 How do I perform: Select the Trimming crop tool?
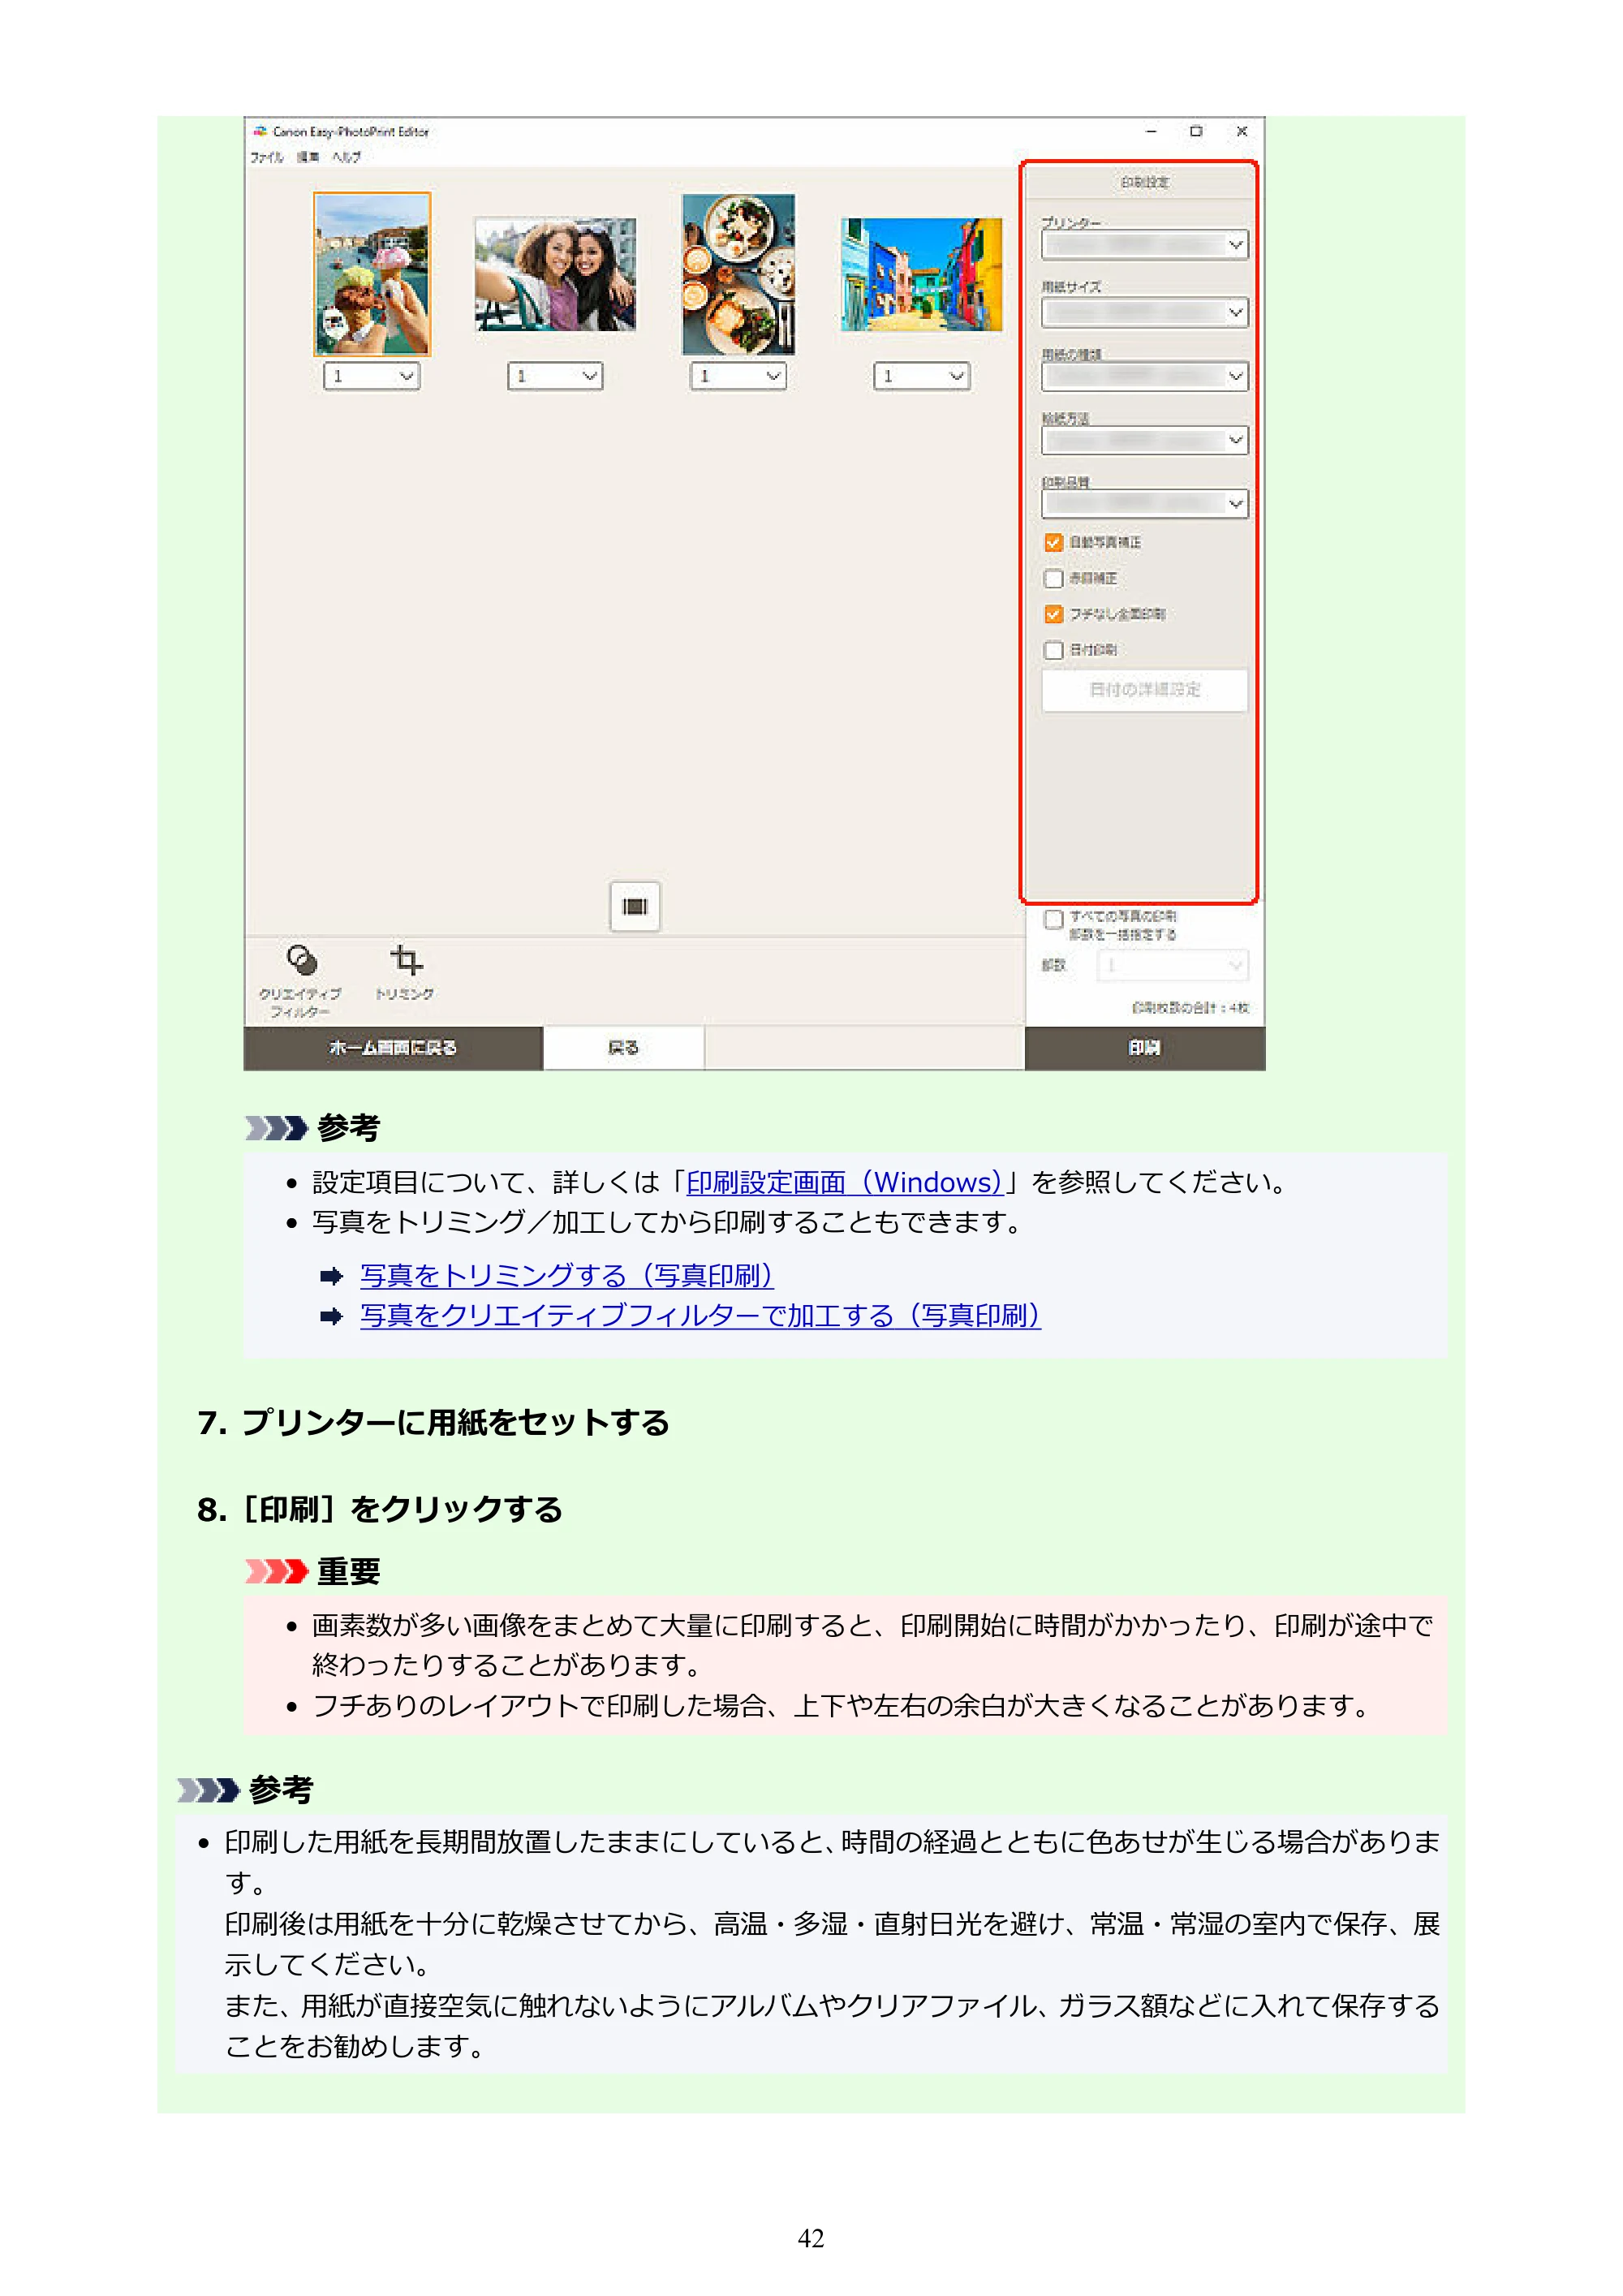(x=405, y=971)
